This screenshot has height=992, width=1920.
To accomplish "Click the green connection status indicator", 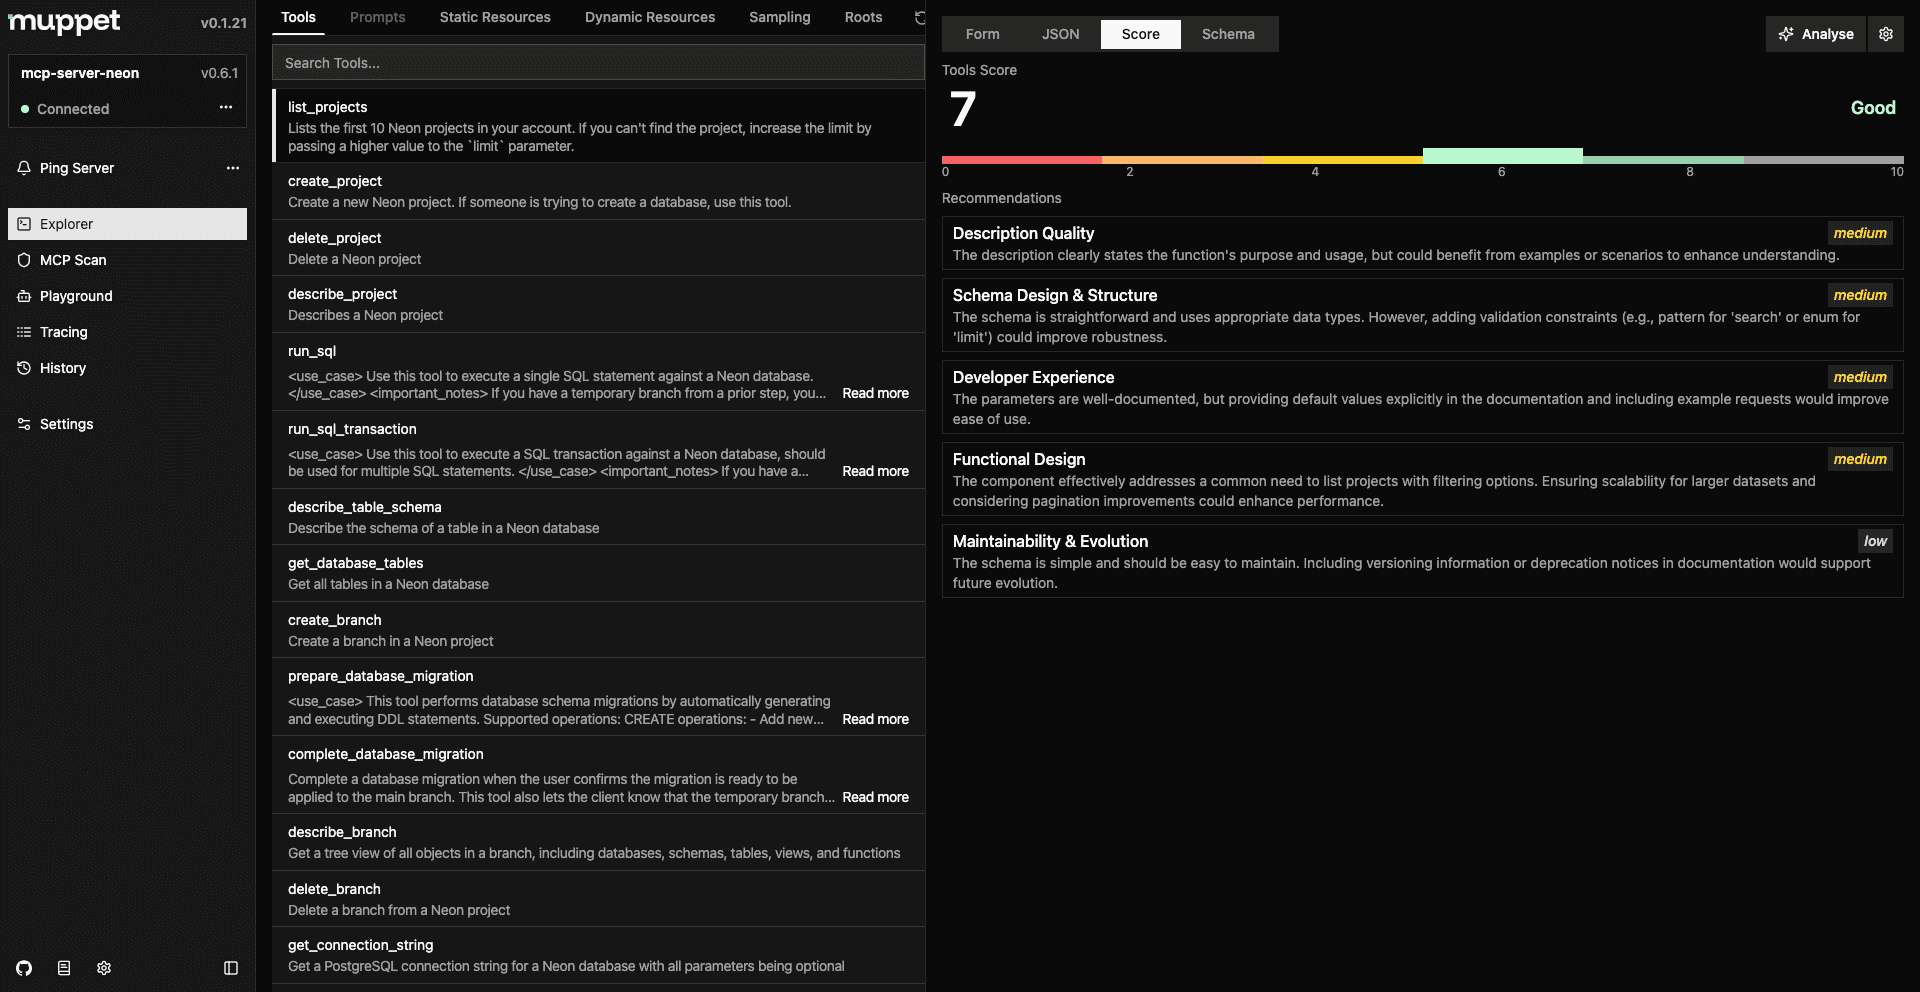I will (x=27, y=109).
